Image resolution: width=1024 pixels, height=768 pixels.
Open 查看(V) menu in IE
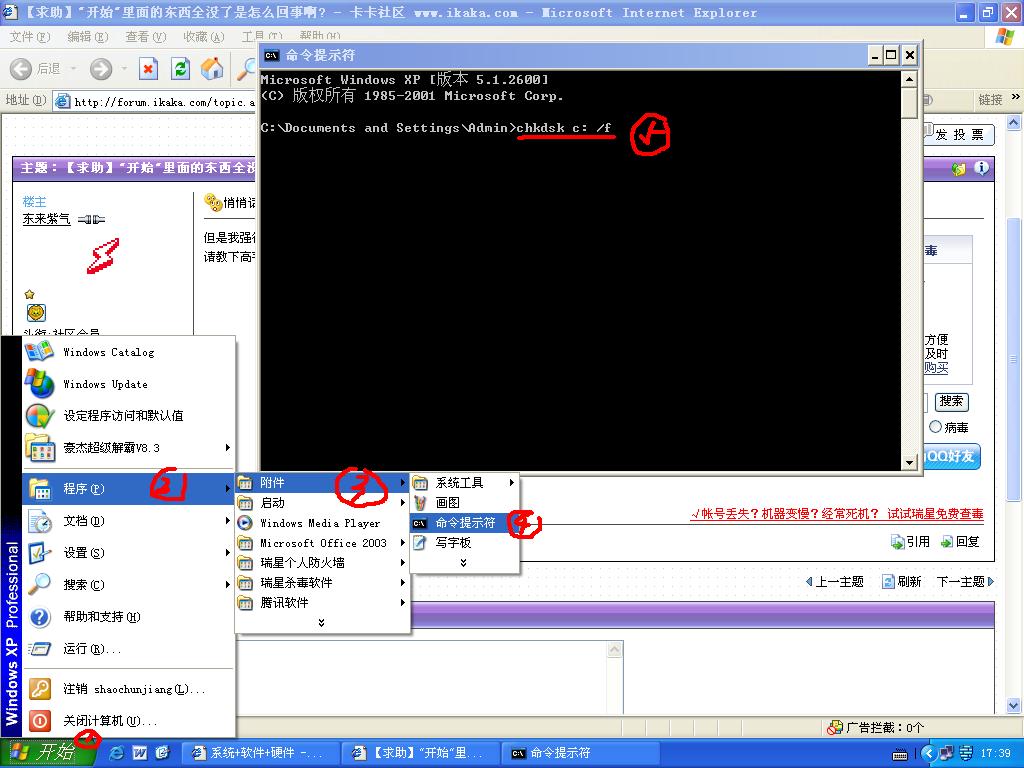(146, 37)
